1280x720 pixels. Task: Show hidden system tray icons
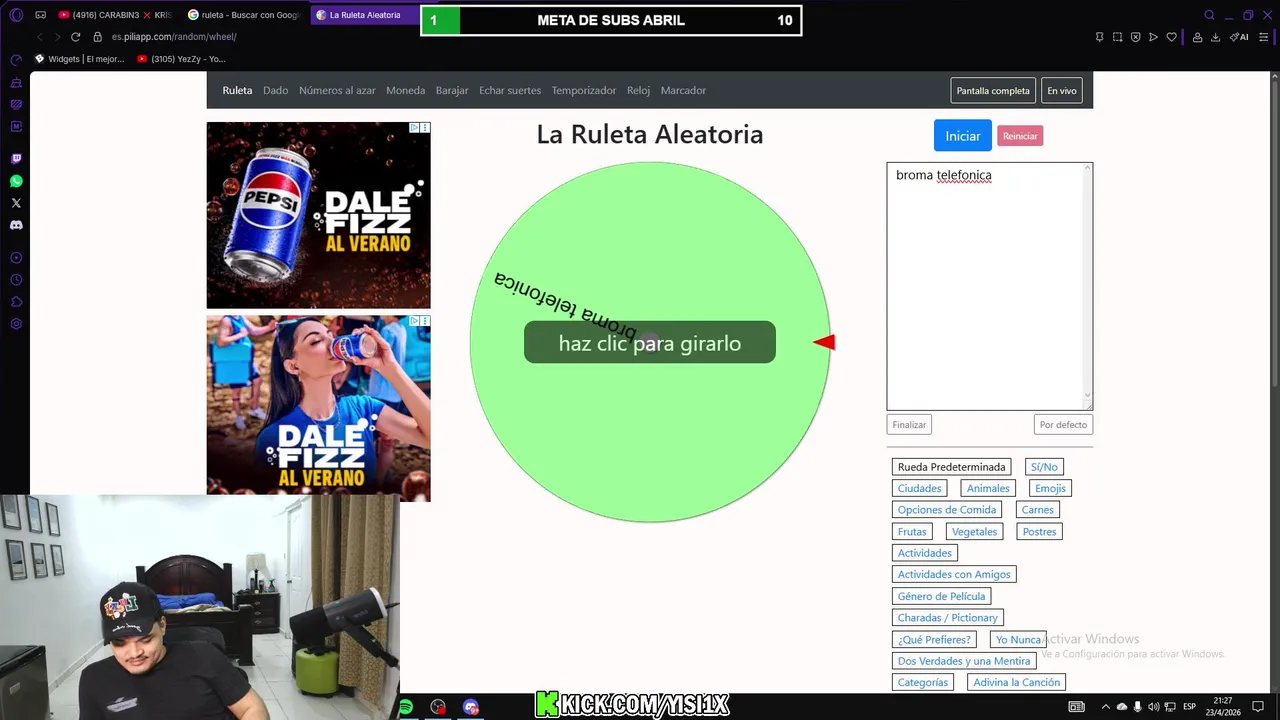[x=1105, y=707]
